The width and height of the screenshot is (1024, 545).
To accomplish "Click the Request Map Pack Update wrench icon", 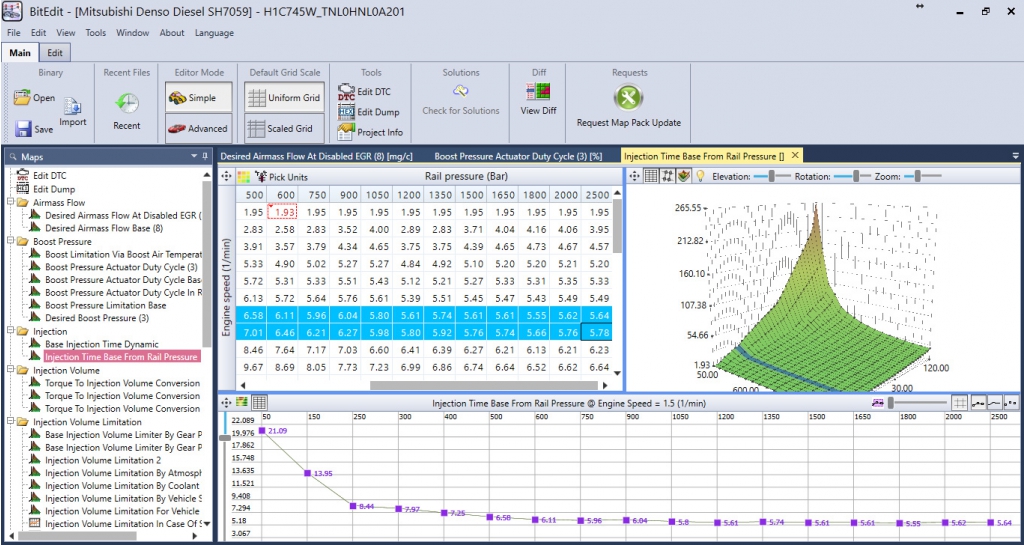I will coord(628,99).
